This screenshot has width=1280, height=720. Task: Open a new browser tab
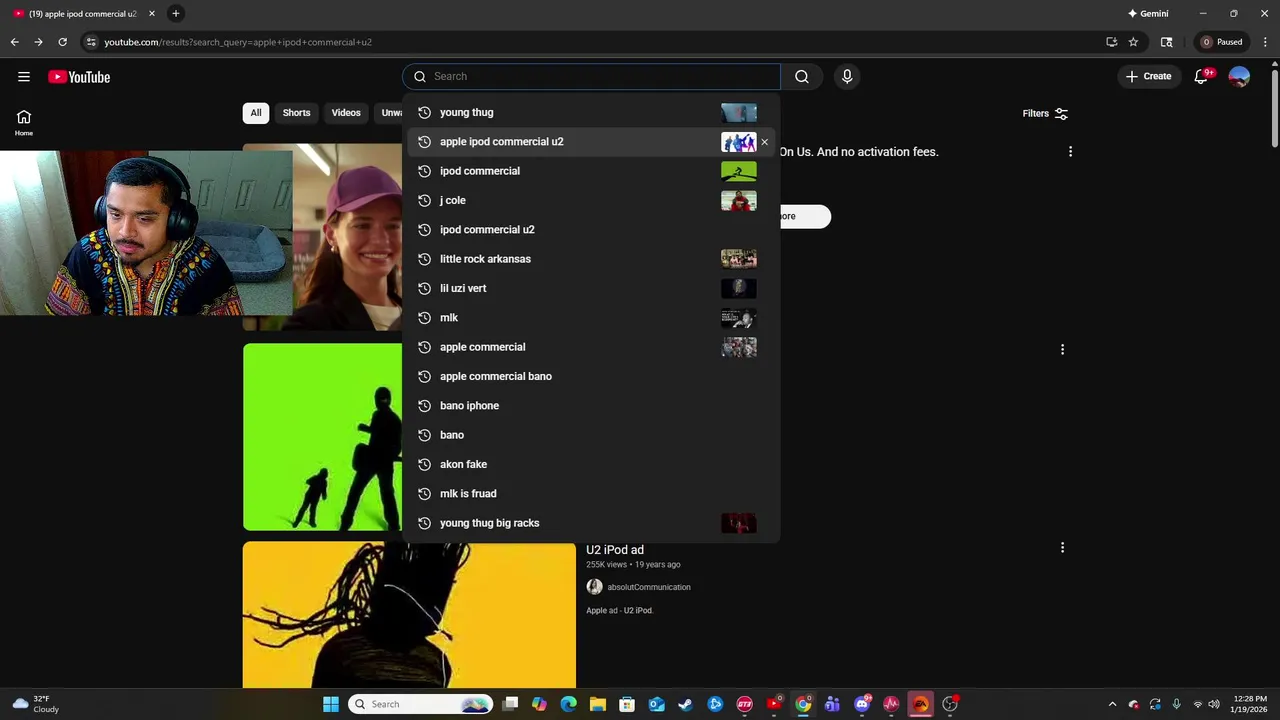[x=176, y=14]
